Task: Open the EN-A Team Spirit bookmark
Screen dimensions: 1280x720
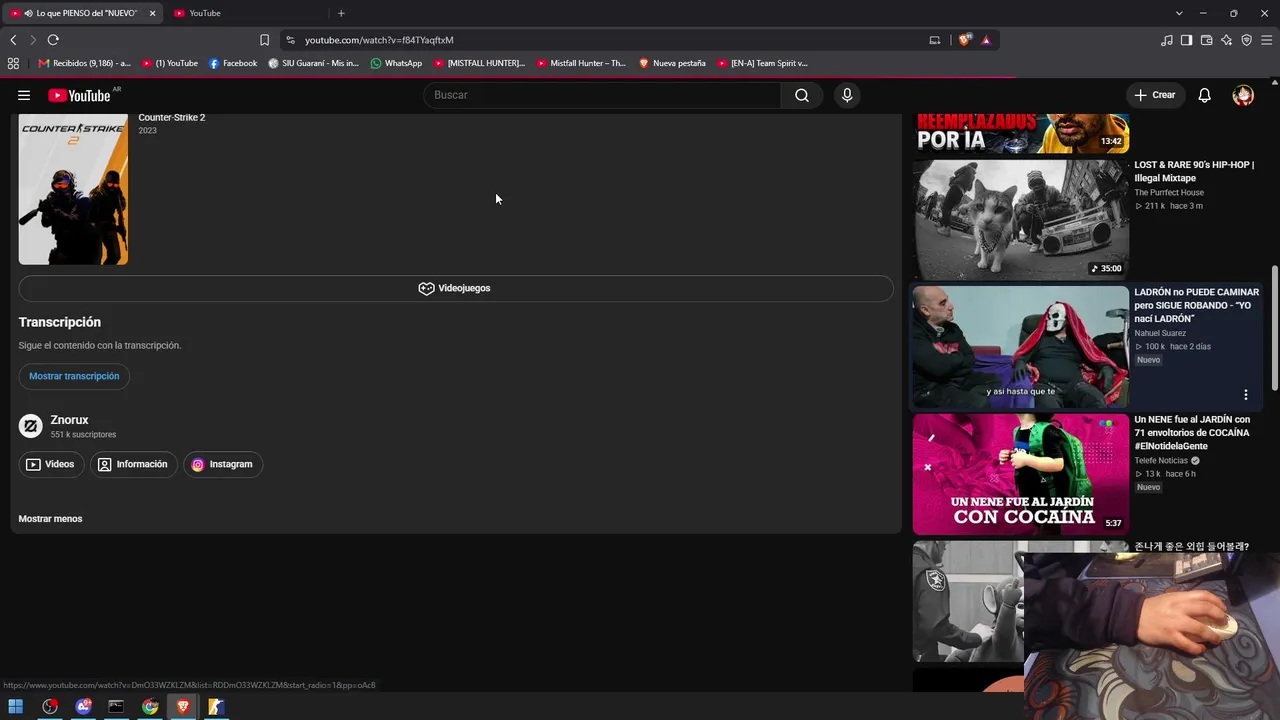Action: tap(762, 63)
